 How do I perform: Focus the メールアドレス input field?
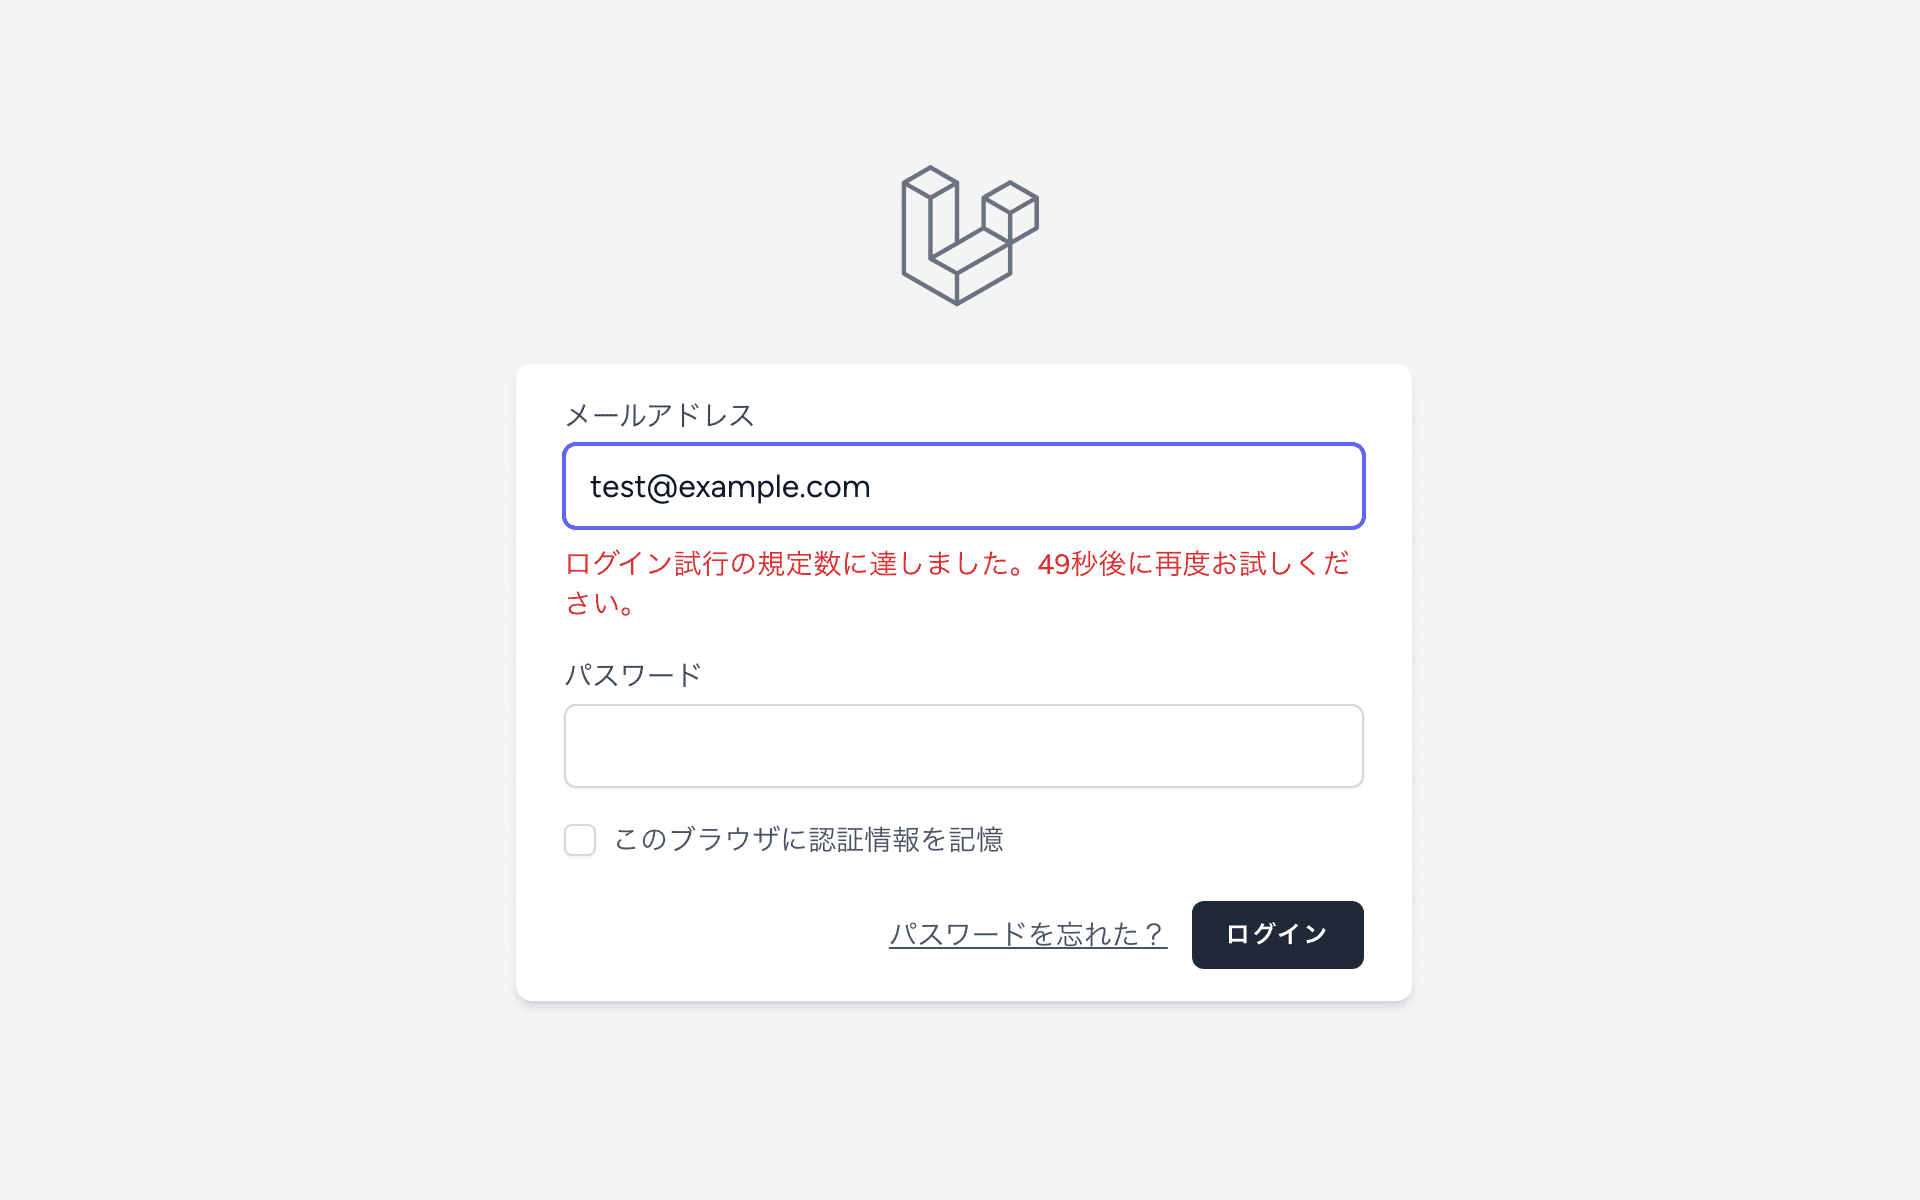pyautogui.click(x=963, y=486)
